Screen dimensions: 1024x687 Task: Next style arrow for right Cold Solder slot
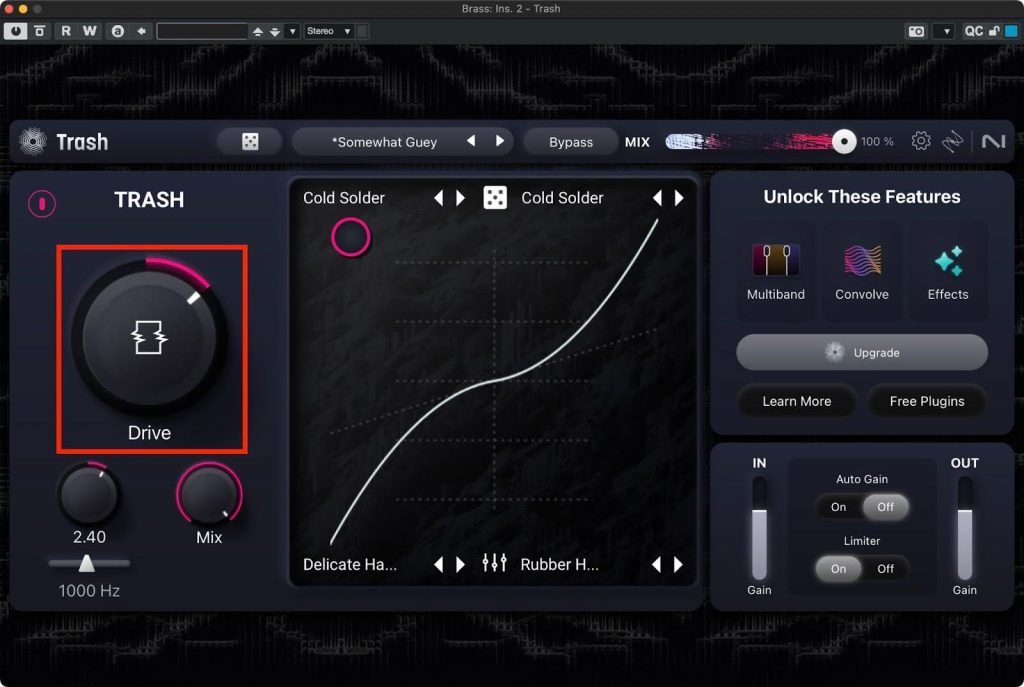(679, 198)
